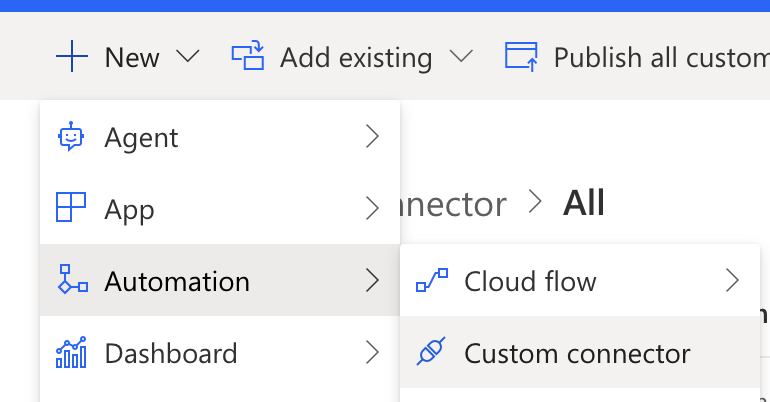Screen dimensions: 770x402
Task: Expand the App submenu chevron
Action: [373, 209]
